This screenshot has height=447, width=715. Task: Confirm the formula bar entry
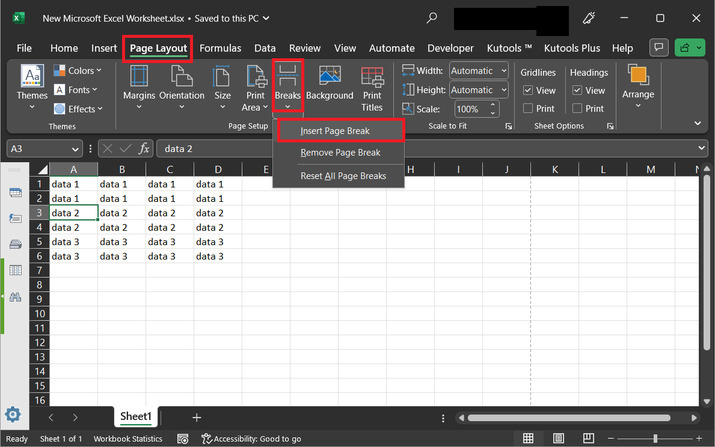click(125, 149)
